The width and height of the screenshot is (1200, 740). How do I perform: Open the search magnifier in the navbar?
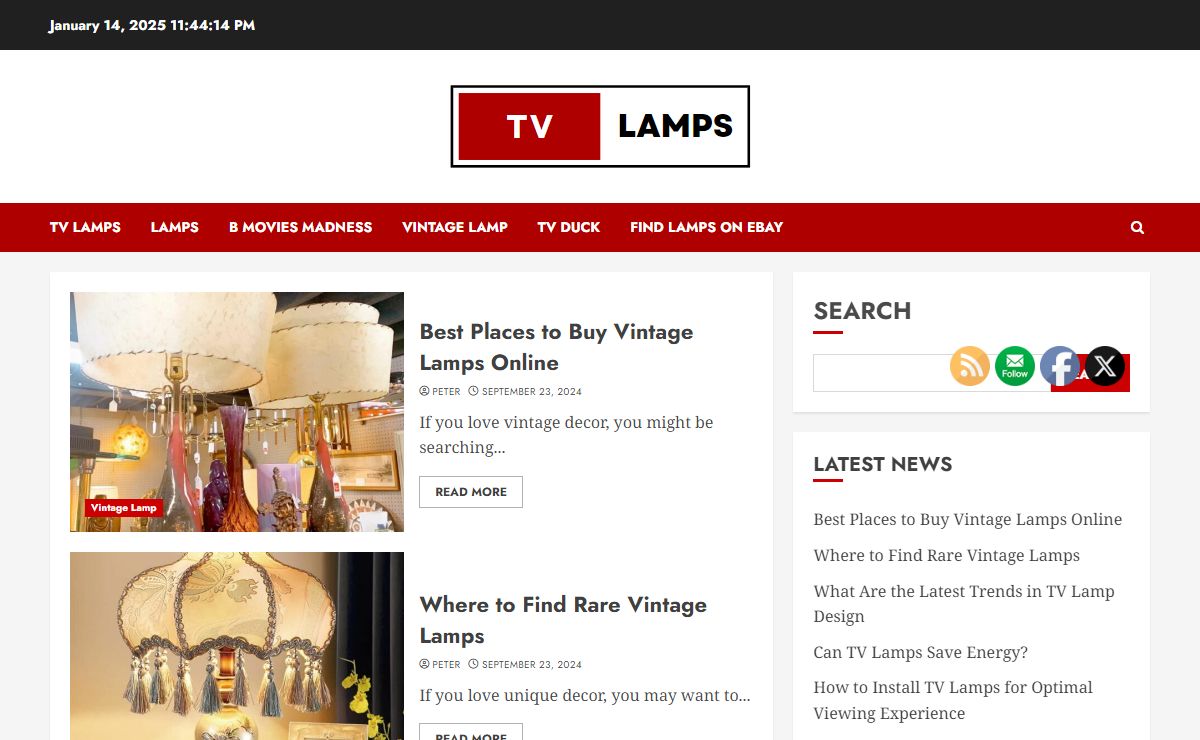click(x=1137, y=227)
